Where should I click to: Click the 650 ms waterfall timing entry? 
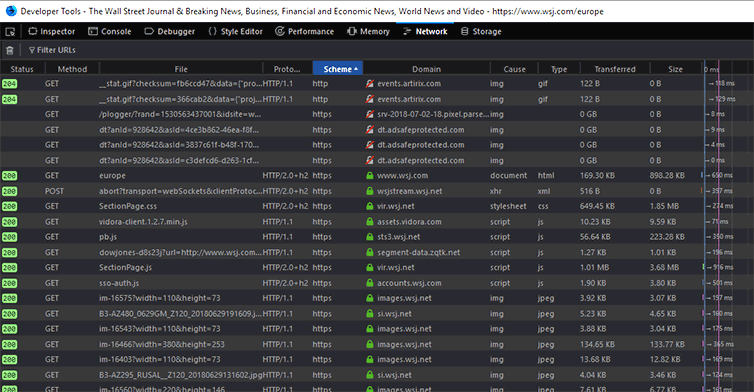[x=718, y=176]
